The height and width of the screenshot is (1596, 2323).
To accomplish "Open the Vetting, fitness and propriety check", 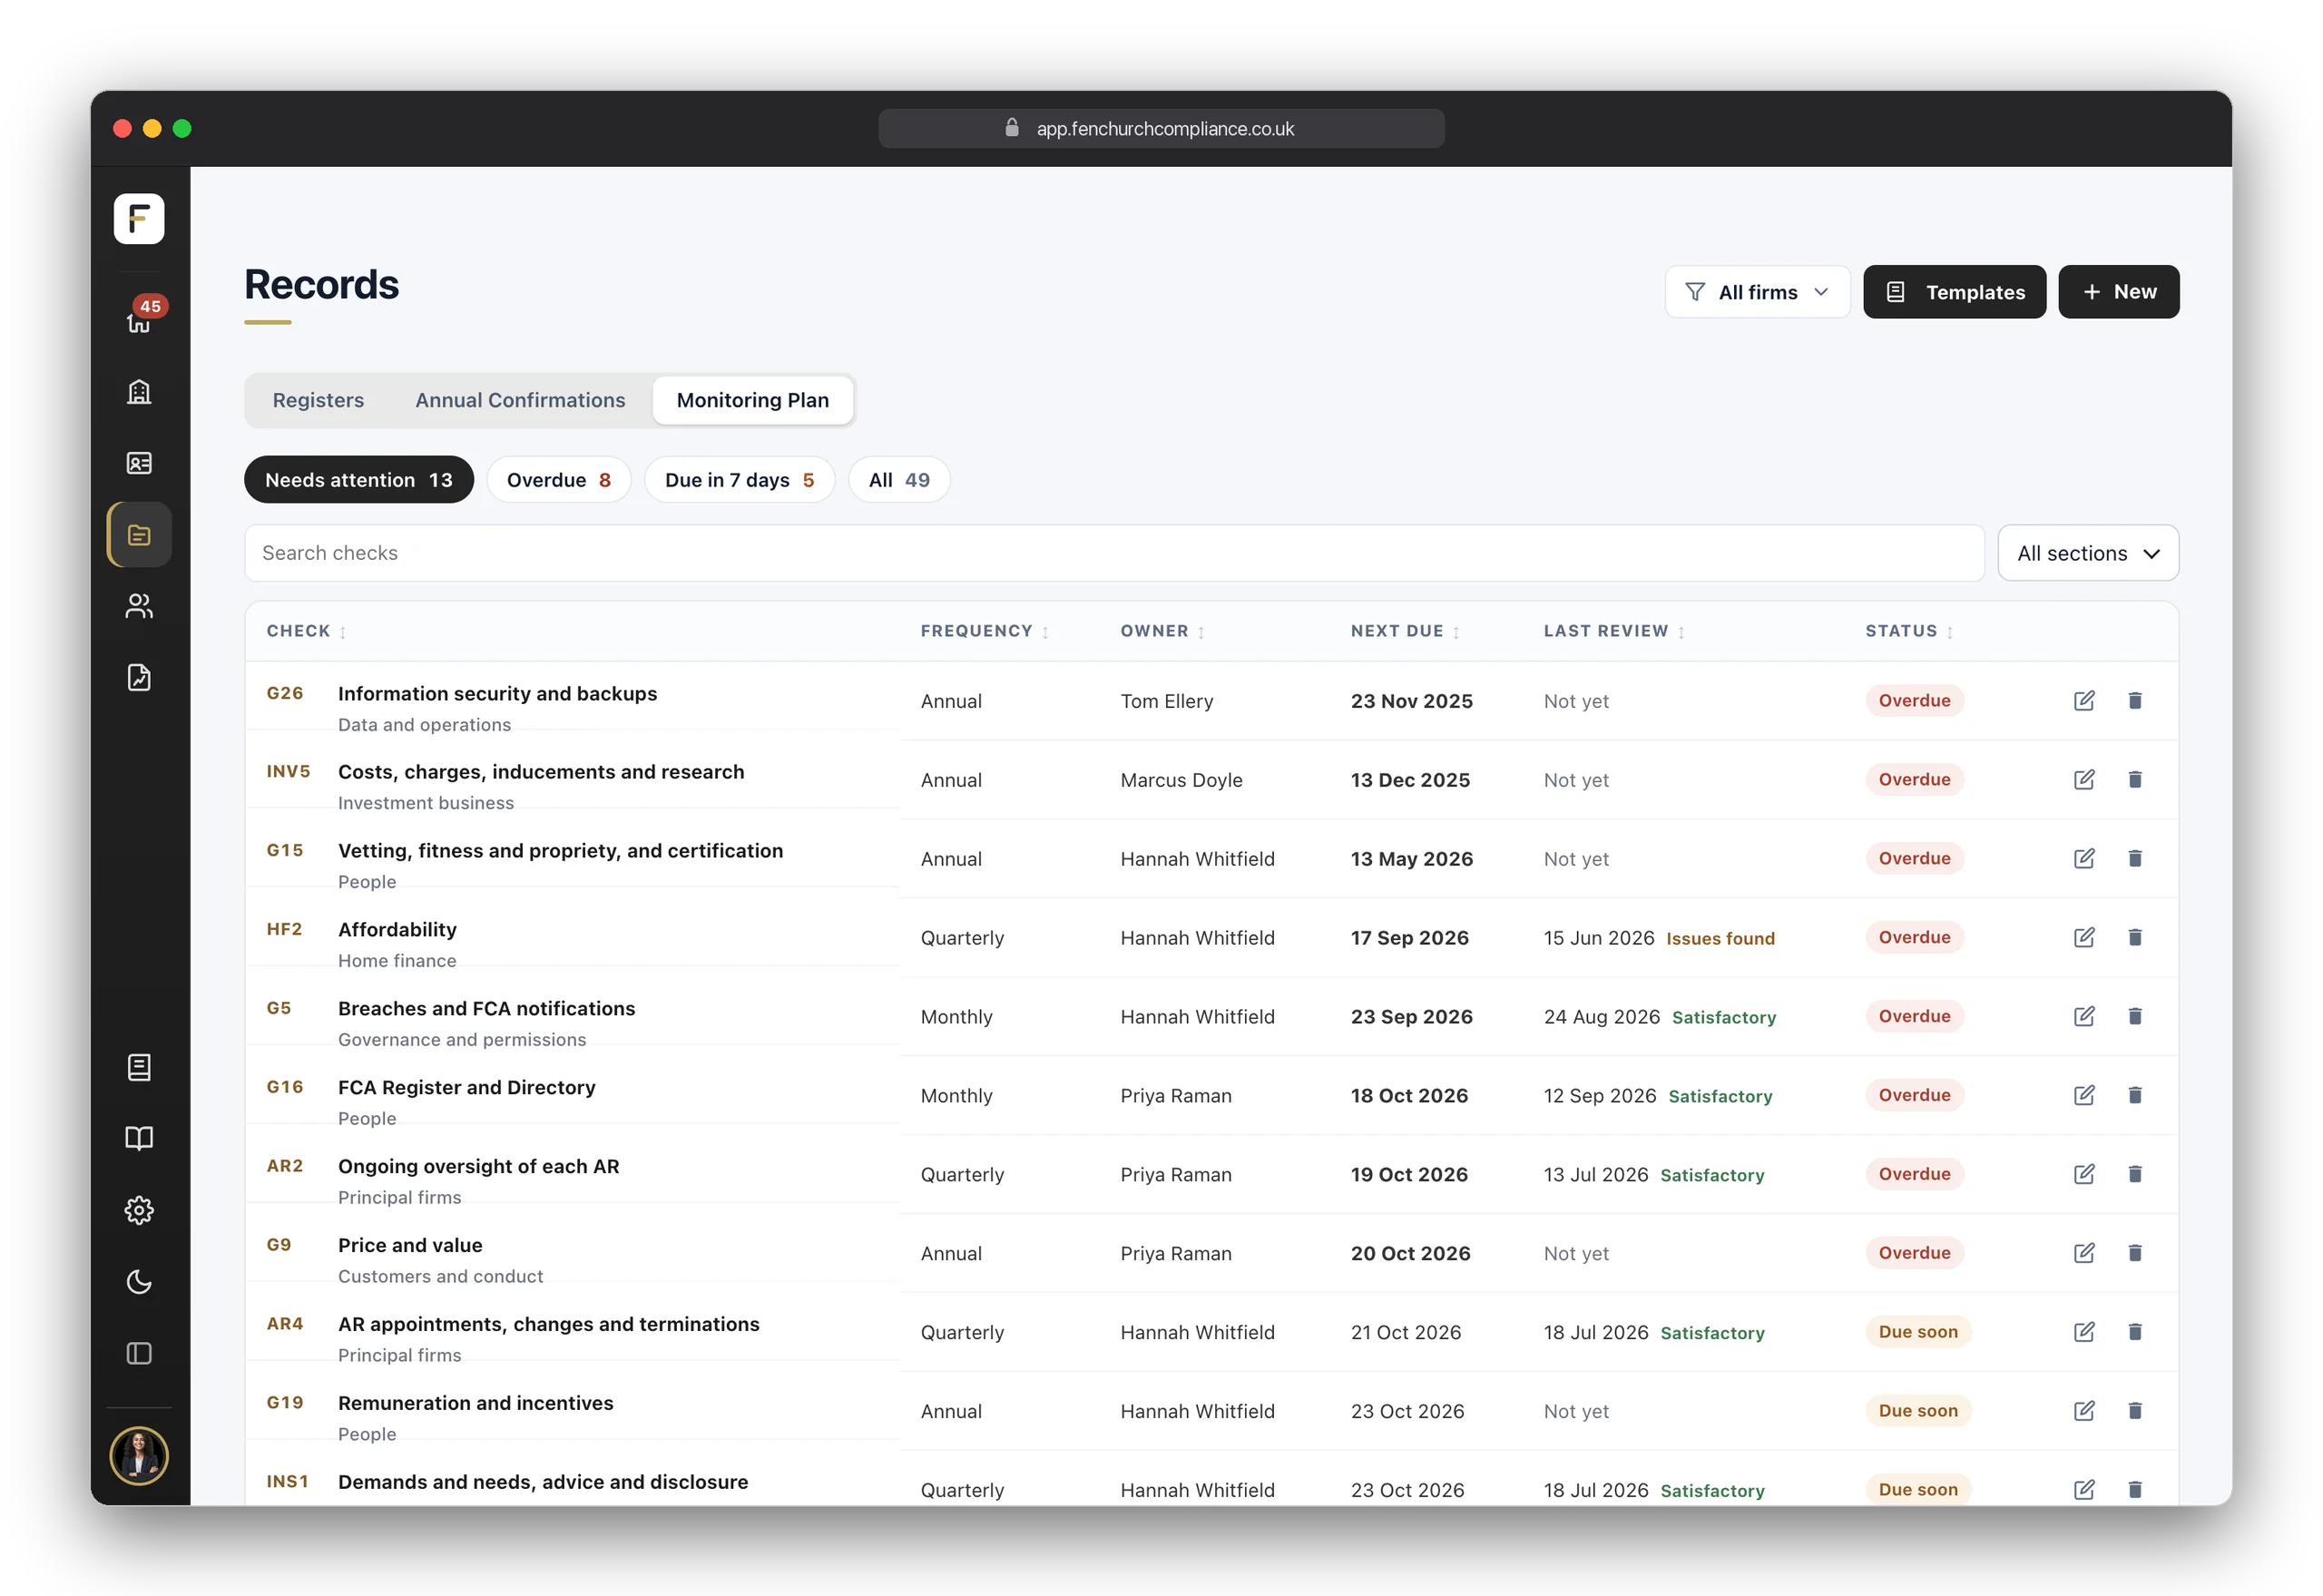I will (x=560, y=851).
